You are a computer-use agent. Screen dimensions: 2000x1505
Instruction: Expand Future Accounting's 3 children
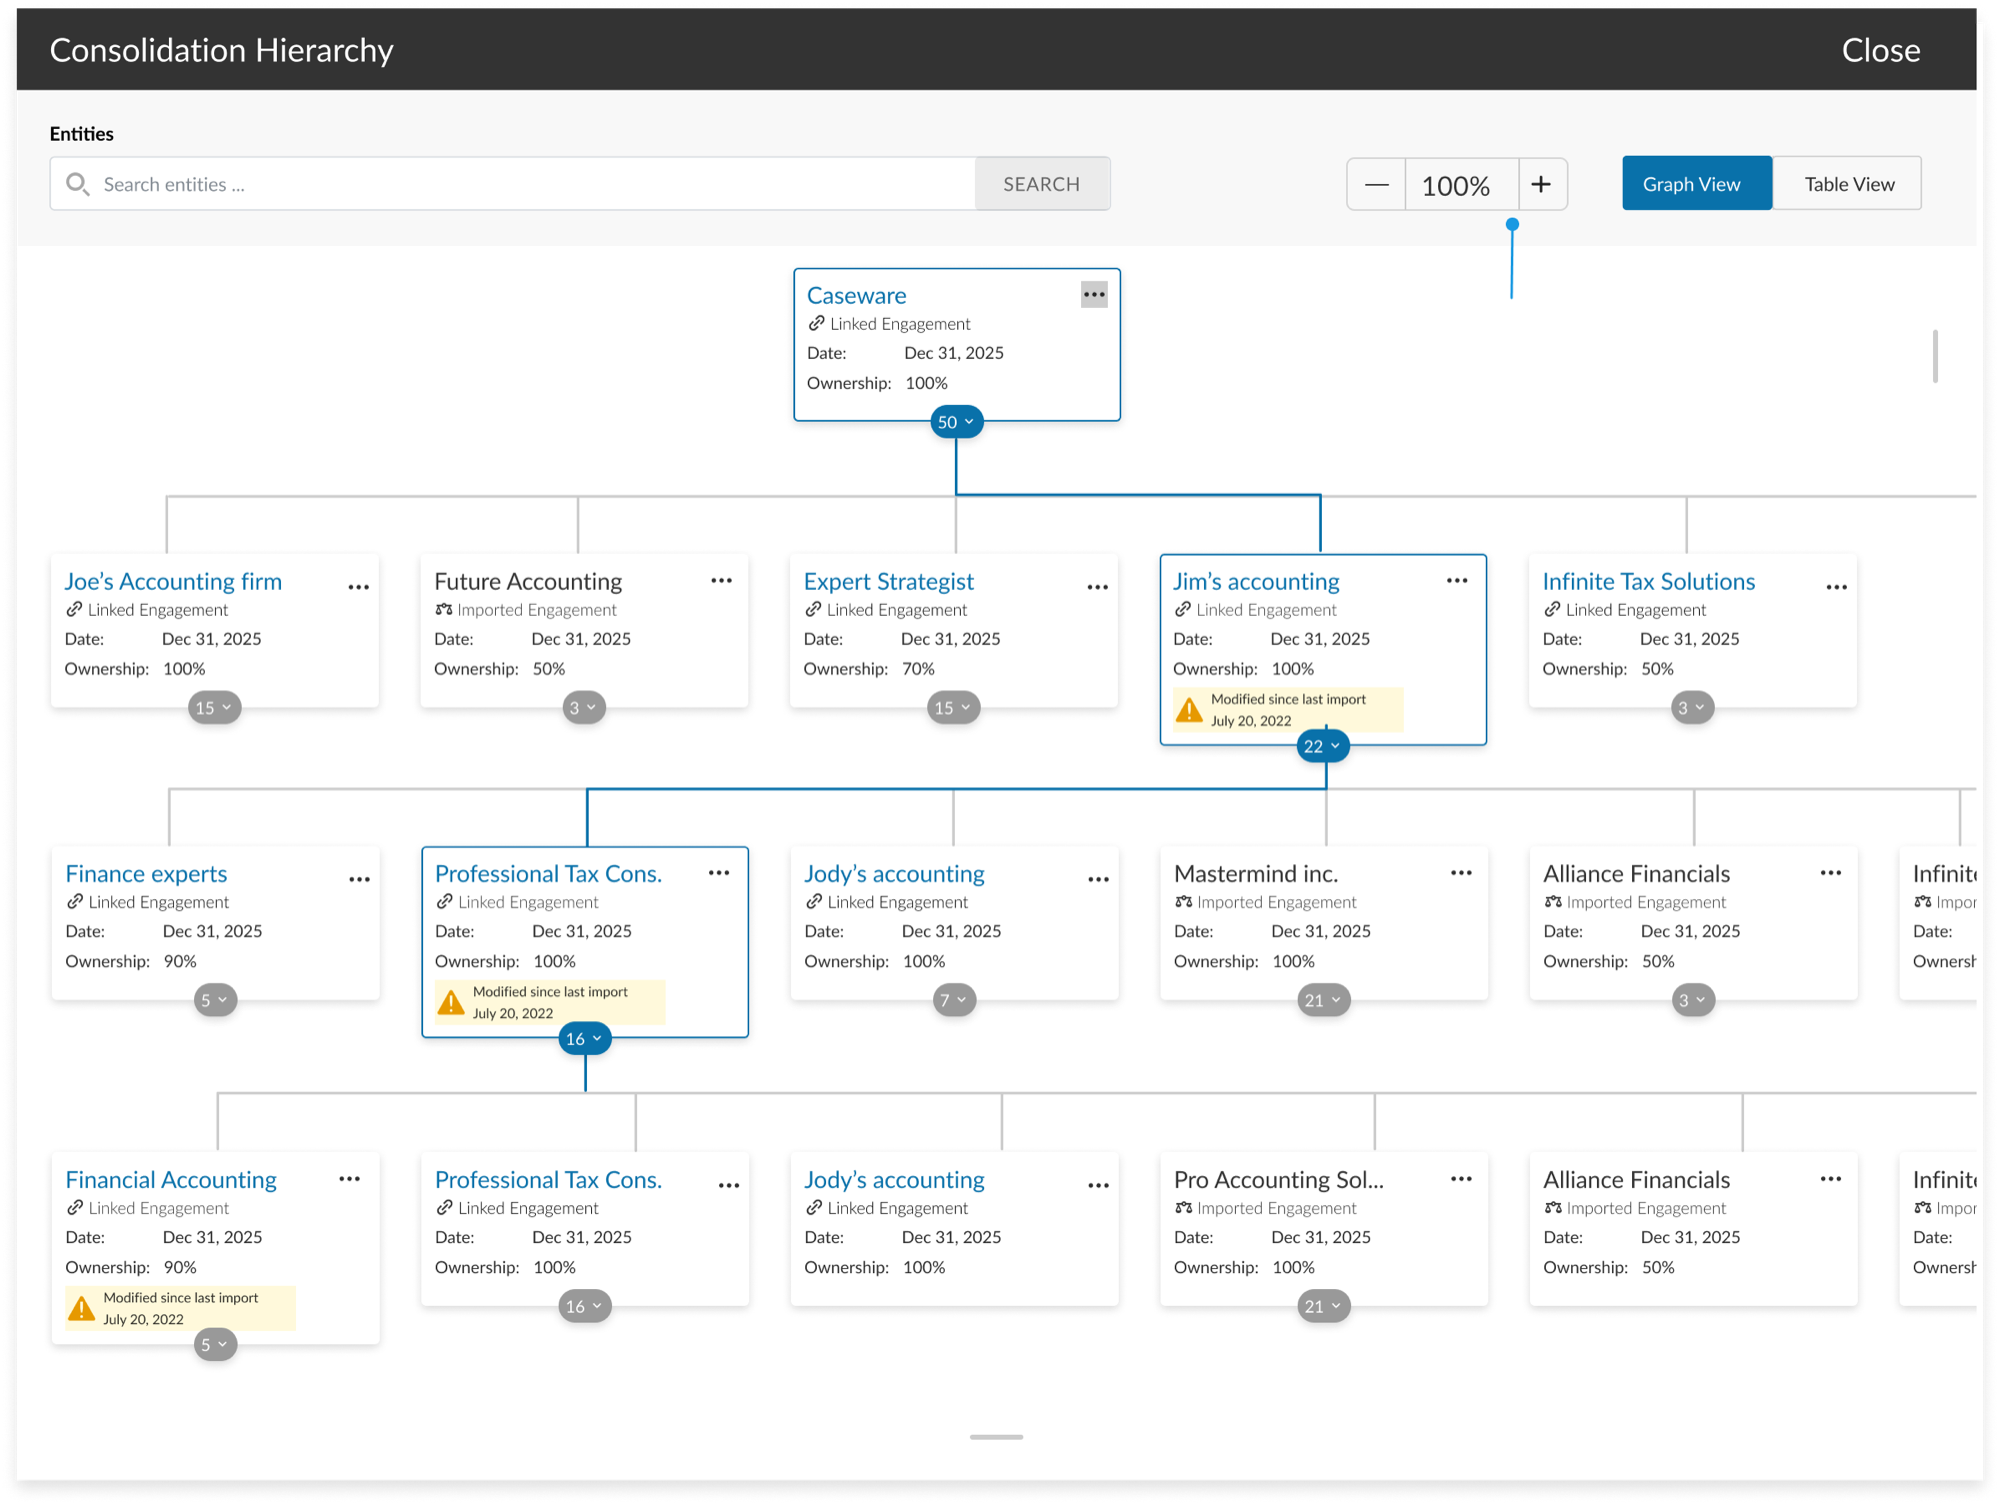(584, 708)
